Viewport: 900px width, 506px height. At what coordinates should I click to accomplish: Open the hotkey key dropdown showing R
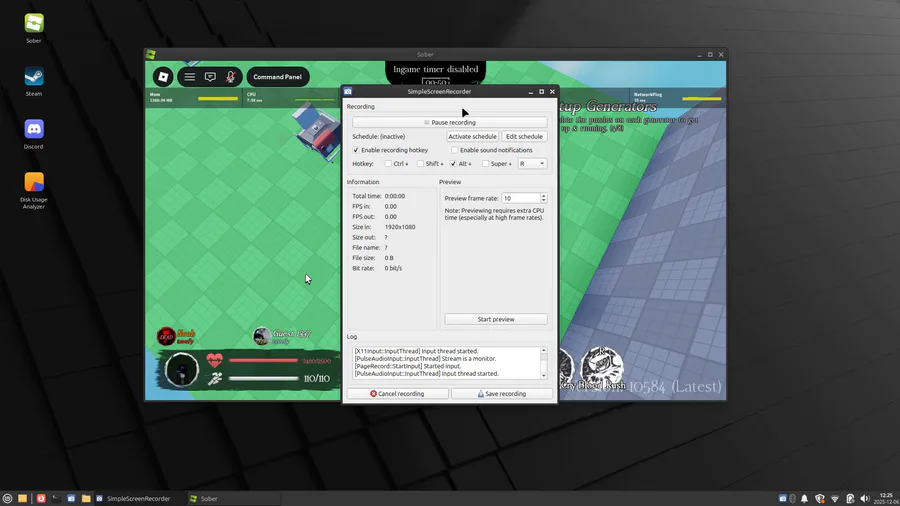click(x=532, y=164)
